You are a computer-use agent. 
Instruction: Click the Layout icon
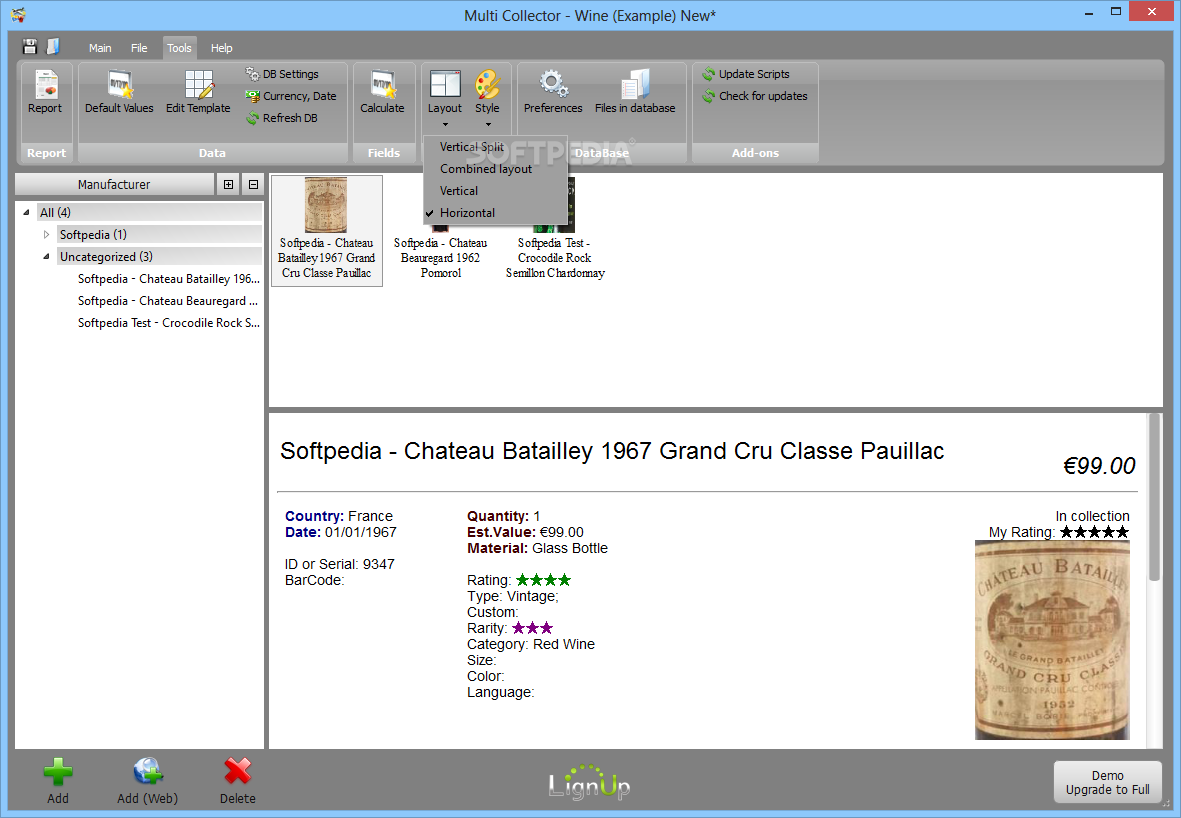coord(444,84)
